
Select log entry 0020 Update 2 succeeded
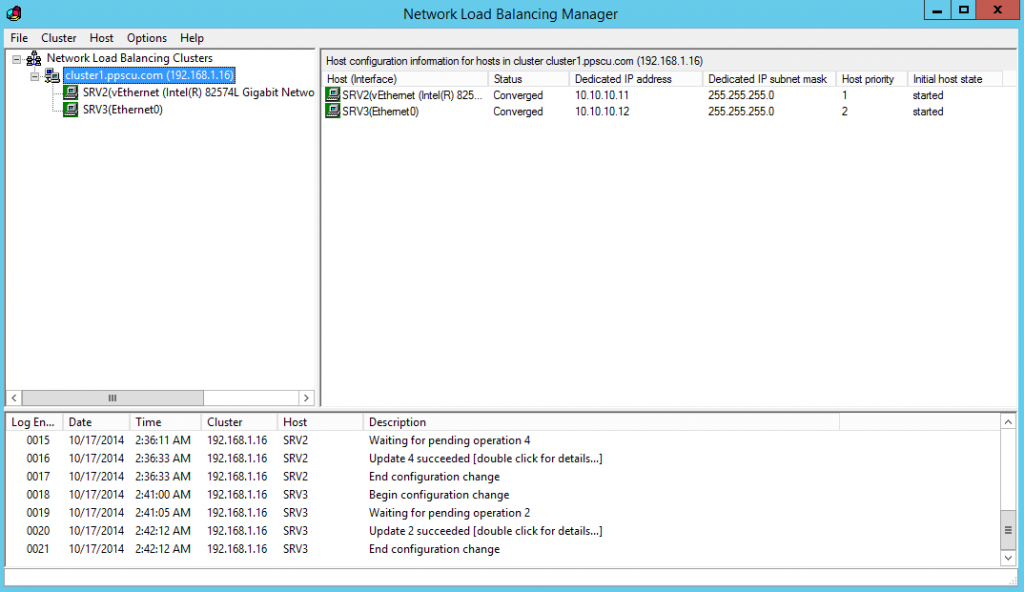click(x=485, y=531)
